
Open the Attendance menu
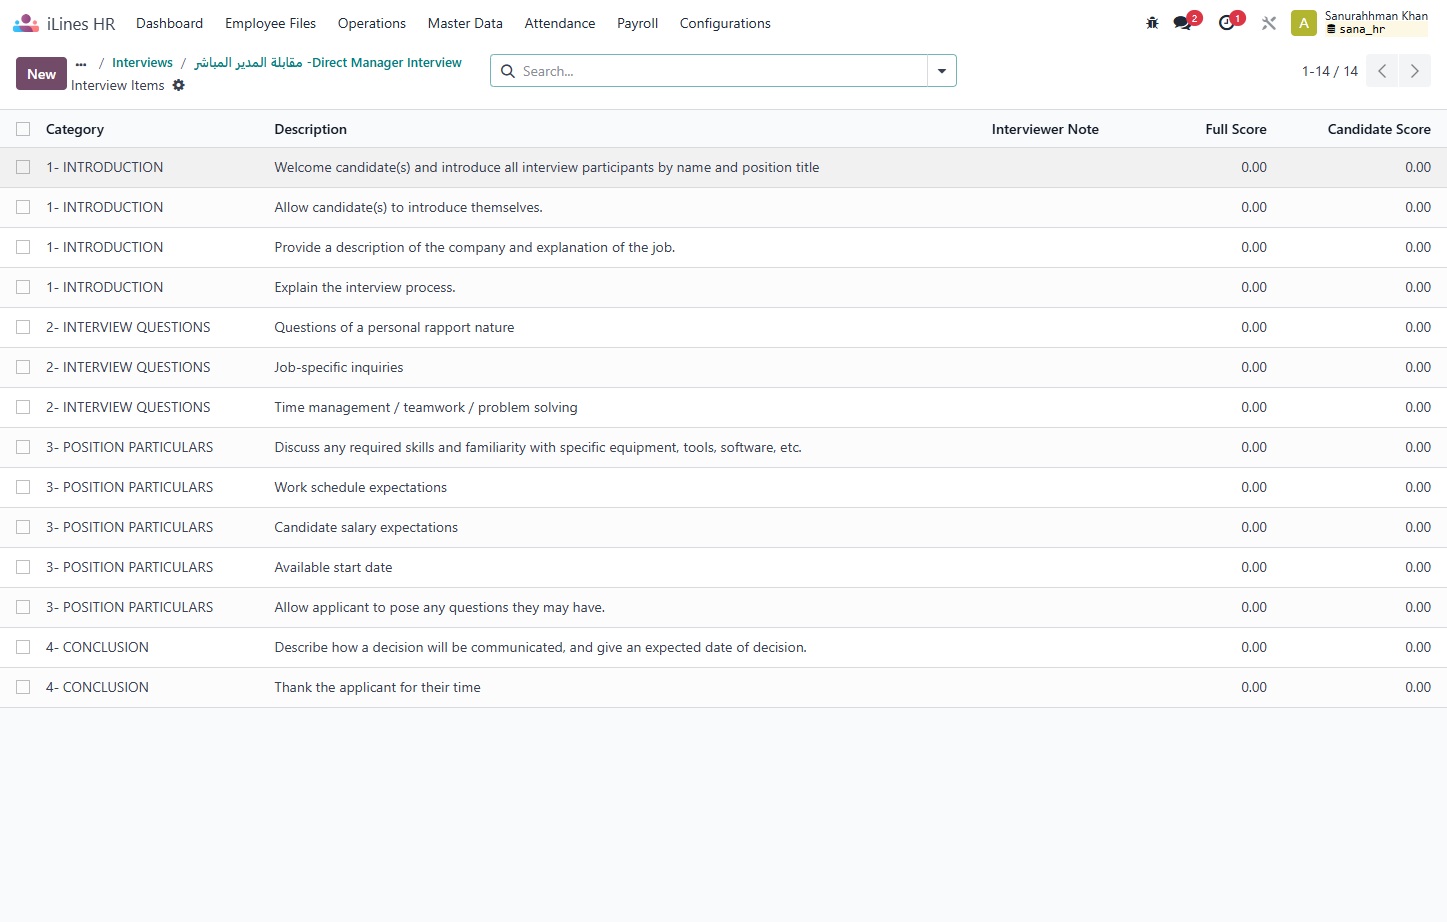pos(560,23)
